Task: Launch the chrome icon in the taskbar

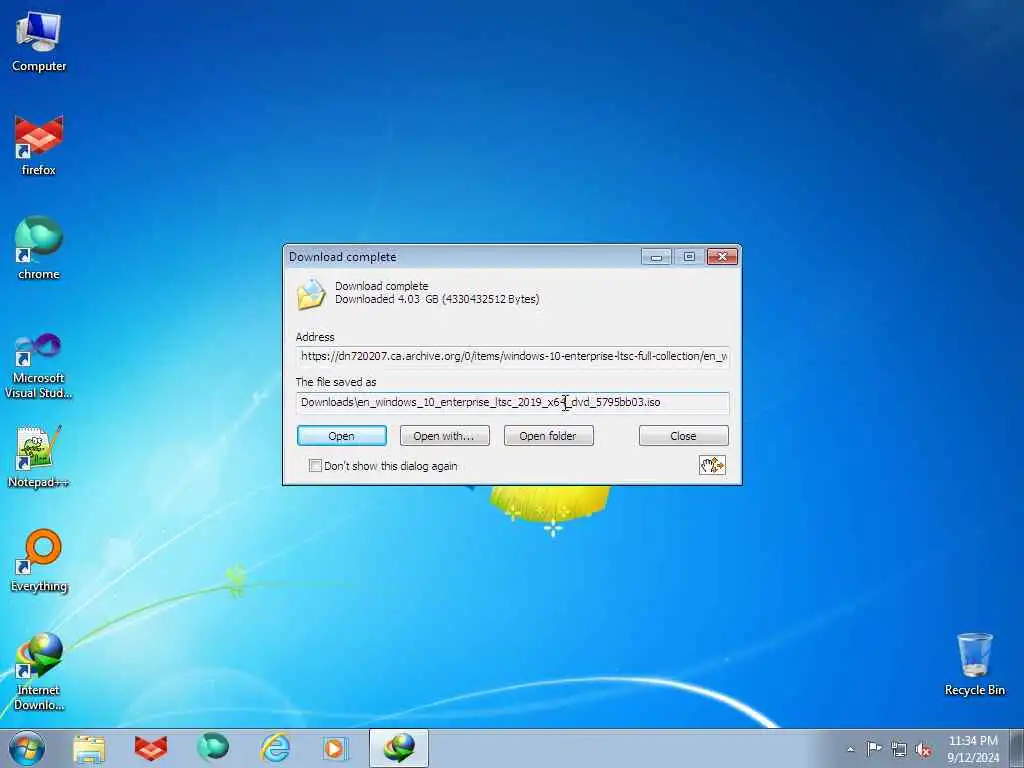Action: [213, 748]
